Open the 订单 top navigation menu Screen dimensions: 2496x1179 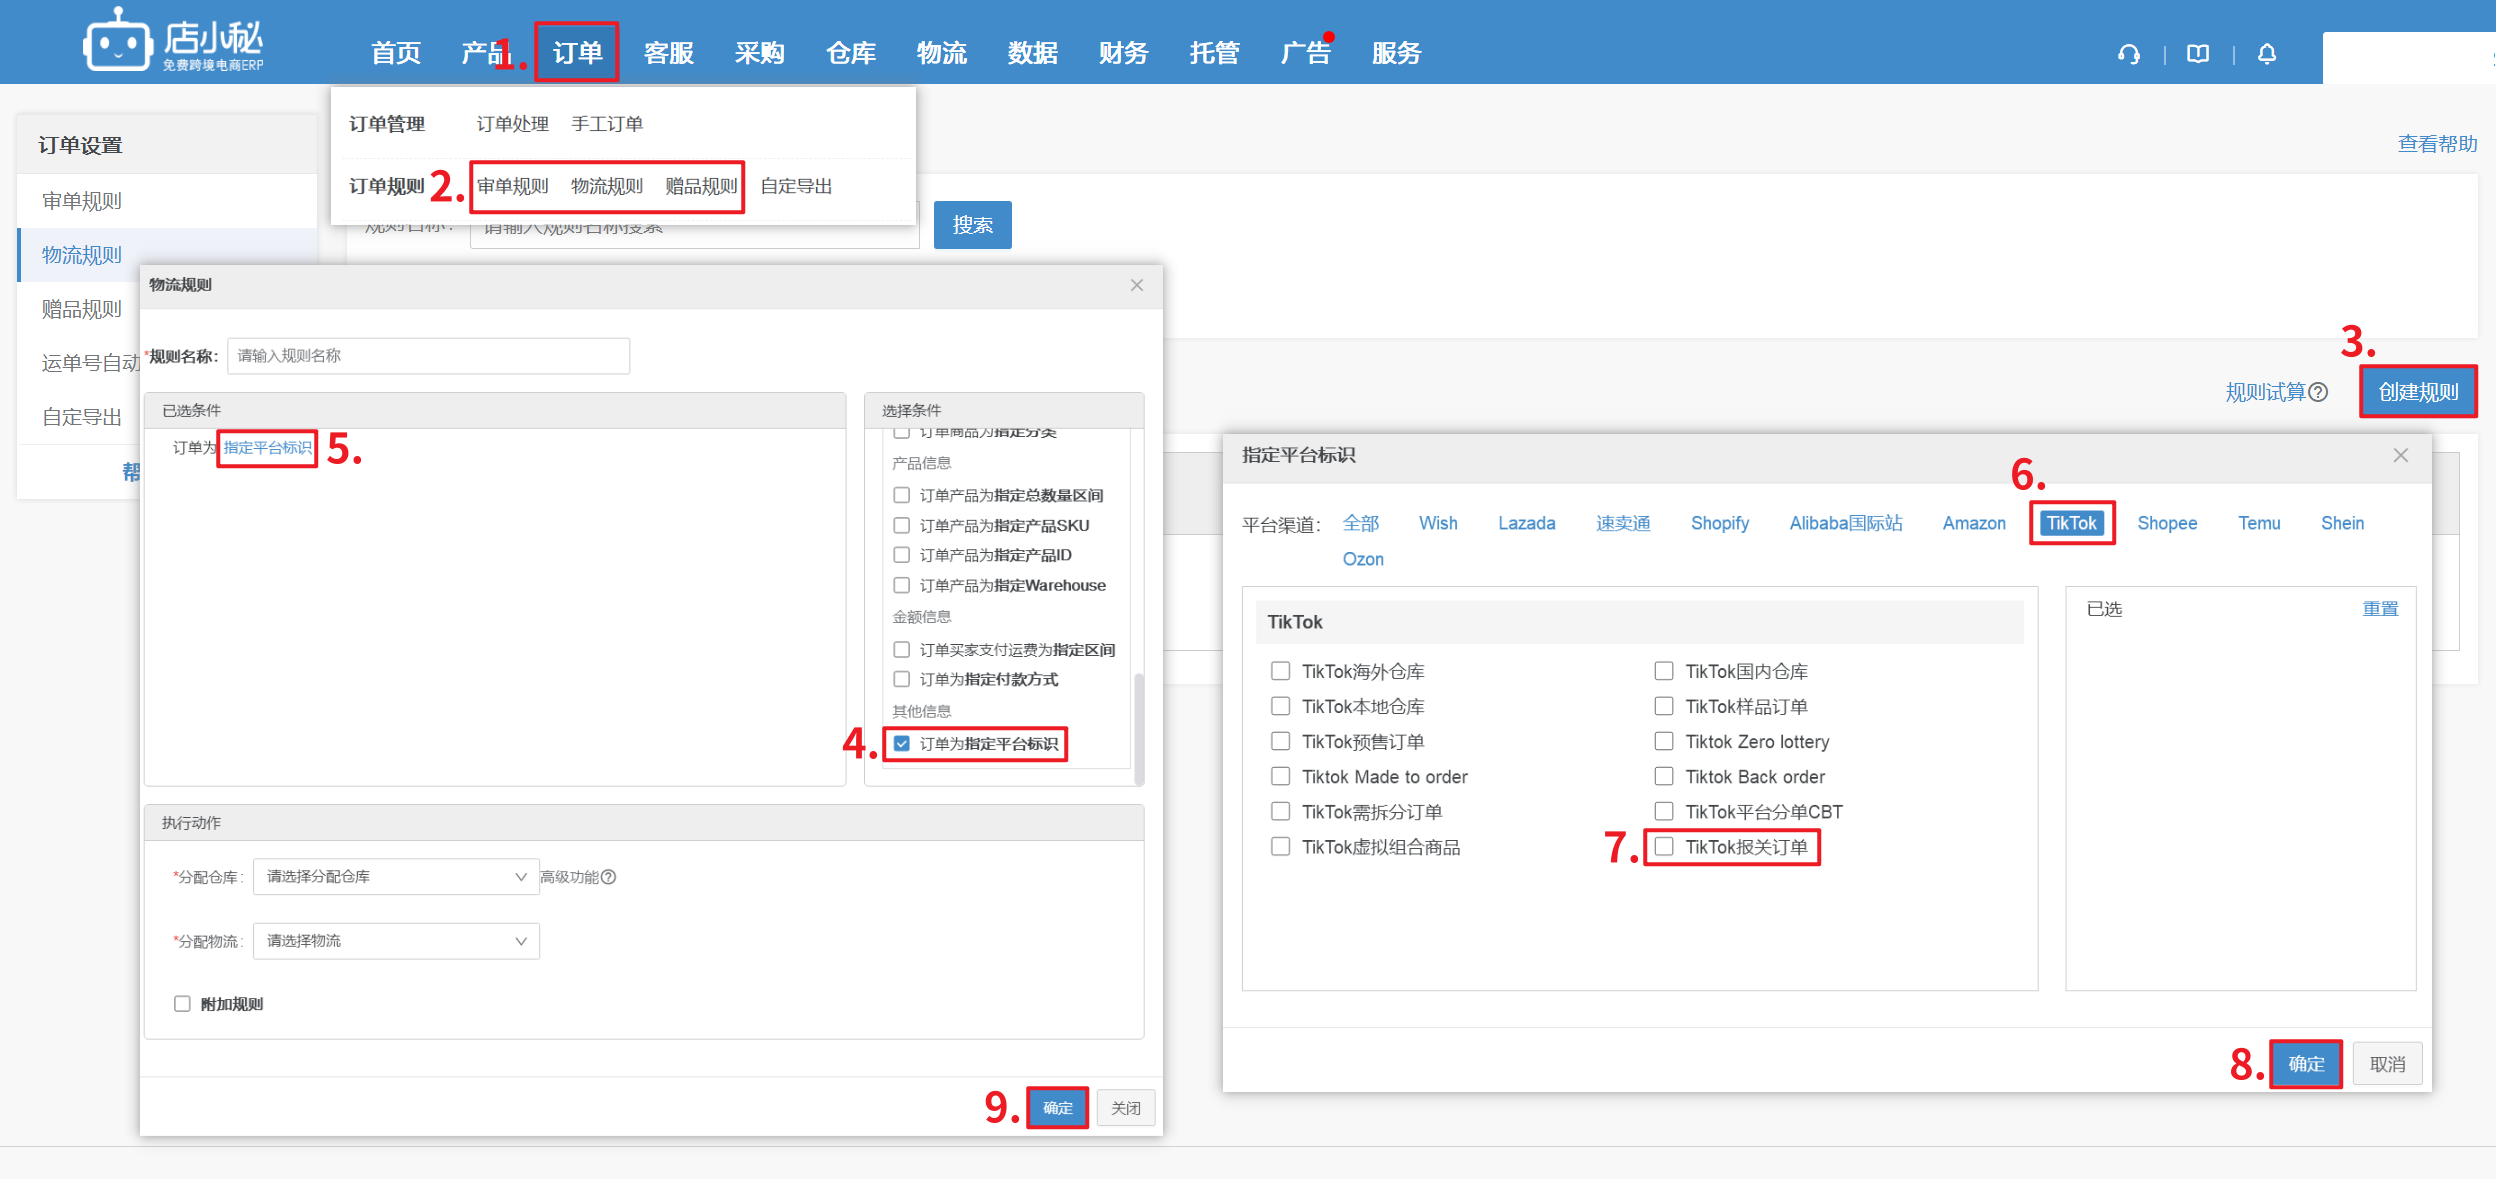pos(577,53)
